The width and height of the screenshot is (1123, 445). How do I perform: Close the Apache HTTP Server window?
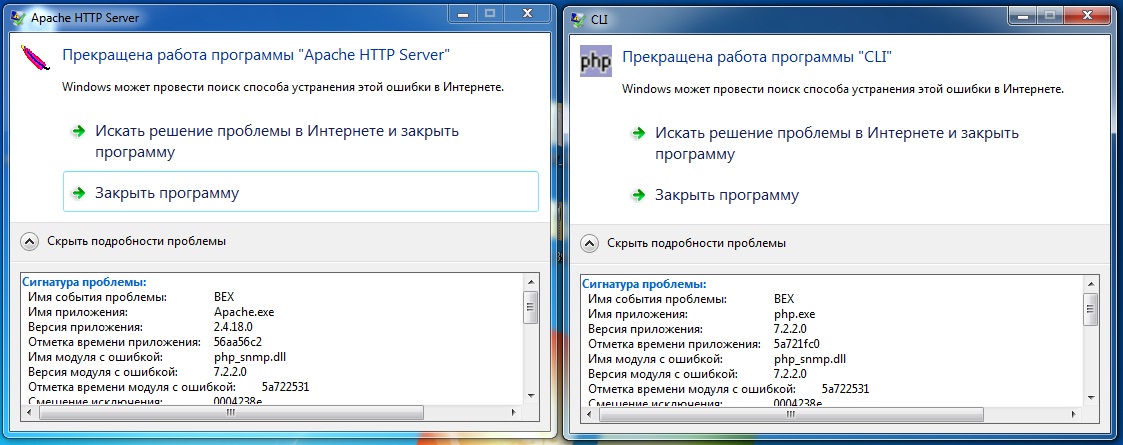(x=527, y=13)
